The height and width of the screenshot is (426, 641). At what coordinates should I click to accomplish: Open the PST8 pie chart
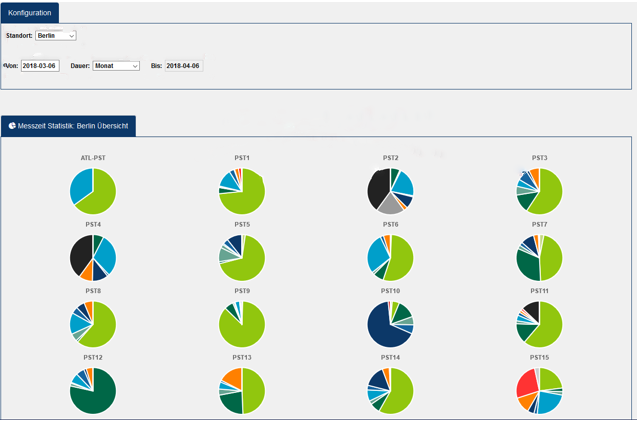[x=93, y=325]
